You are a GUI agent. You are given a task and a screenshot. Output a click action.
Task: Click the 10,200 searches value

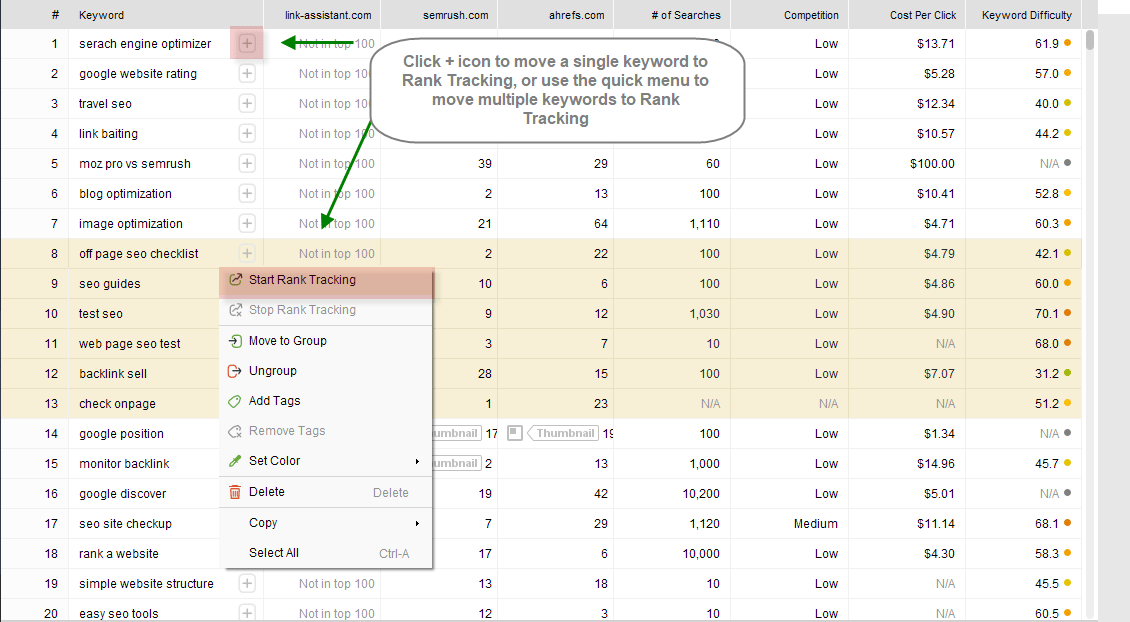(701, 494)
